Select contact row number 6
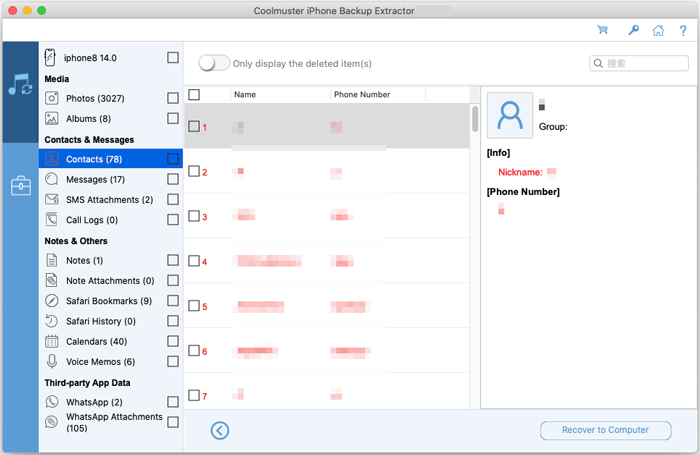700x455 pixels. point(327,351)
